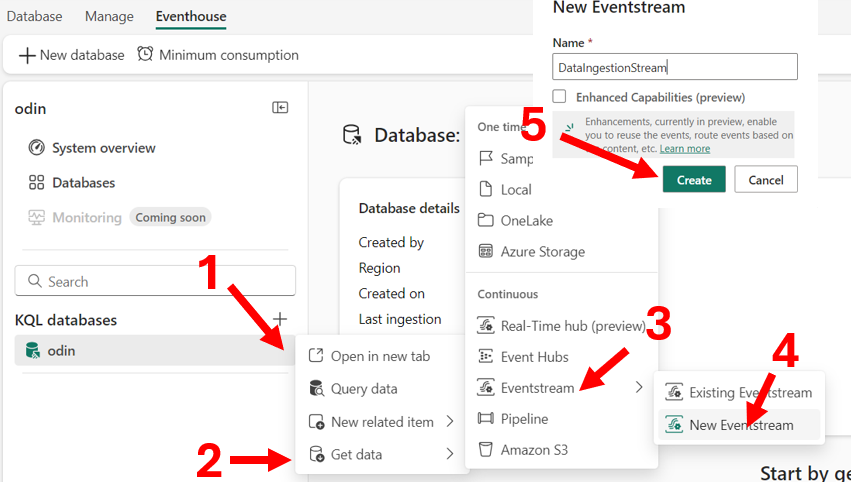851x482 pixels.
Task: Expand the Get data submenu arrow
Action: [450, 454]
